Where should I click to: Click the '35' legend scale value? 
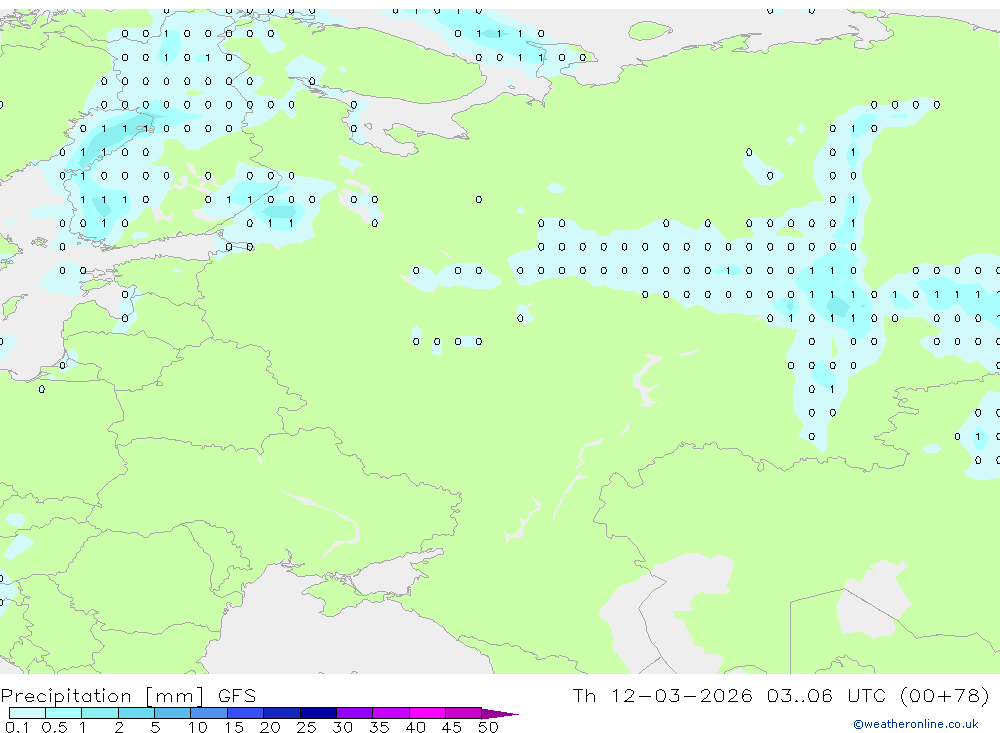(379, 727)
